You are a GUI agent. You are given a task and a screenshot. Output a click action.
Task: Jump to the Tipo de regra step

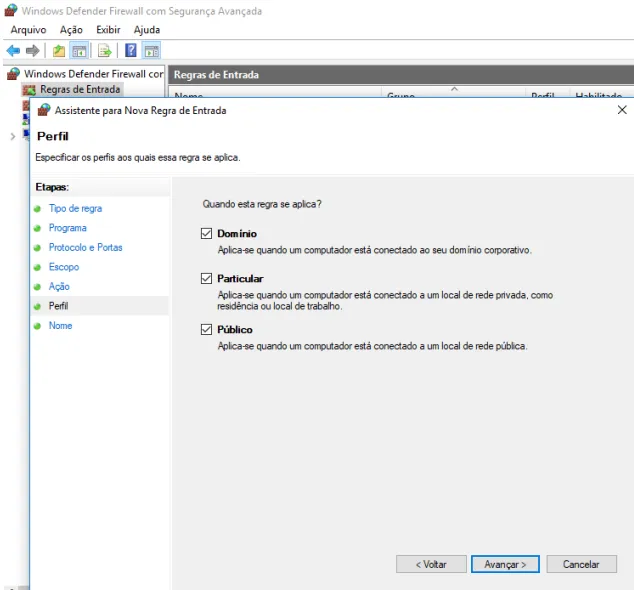point(75,208)
